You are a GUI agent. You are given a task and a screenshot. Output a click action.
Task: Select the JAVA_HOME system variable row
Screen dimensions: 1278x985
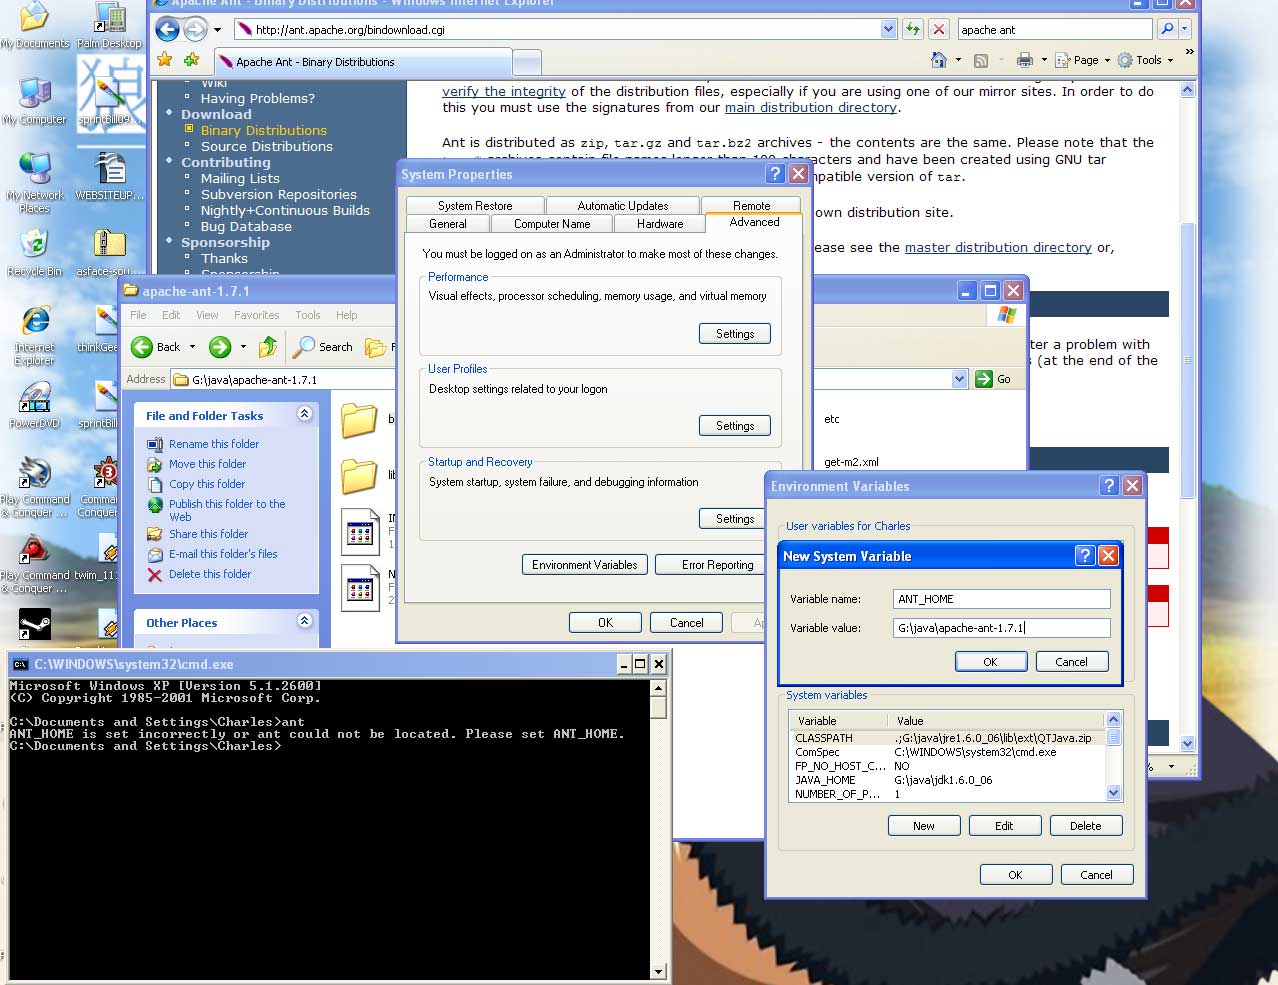click(948, 780)
